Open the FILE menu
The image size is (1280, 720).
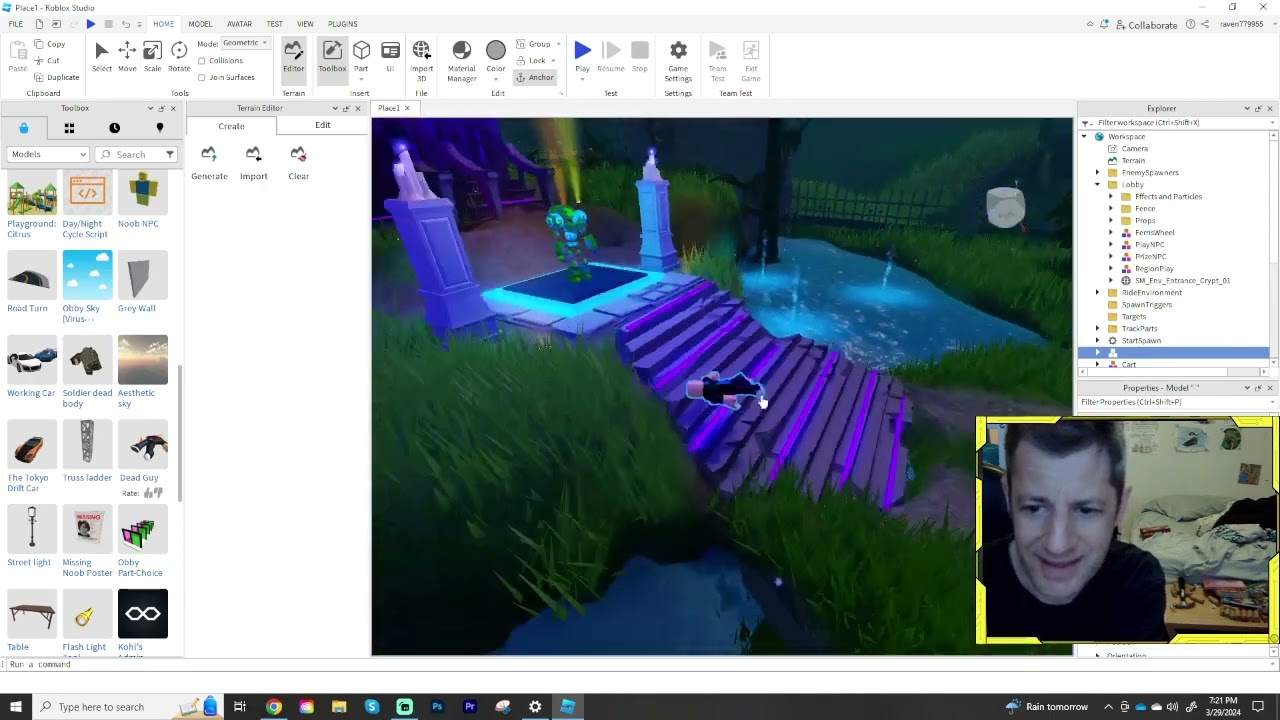click(x=16, y=23)
